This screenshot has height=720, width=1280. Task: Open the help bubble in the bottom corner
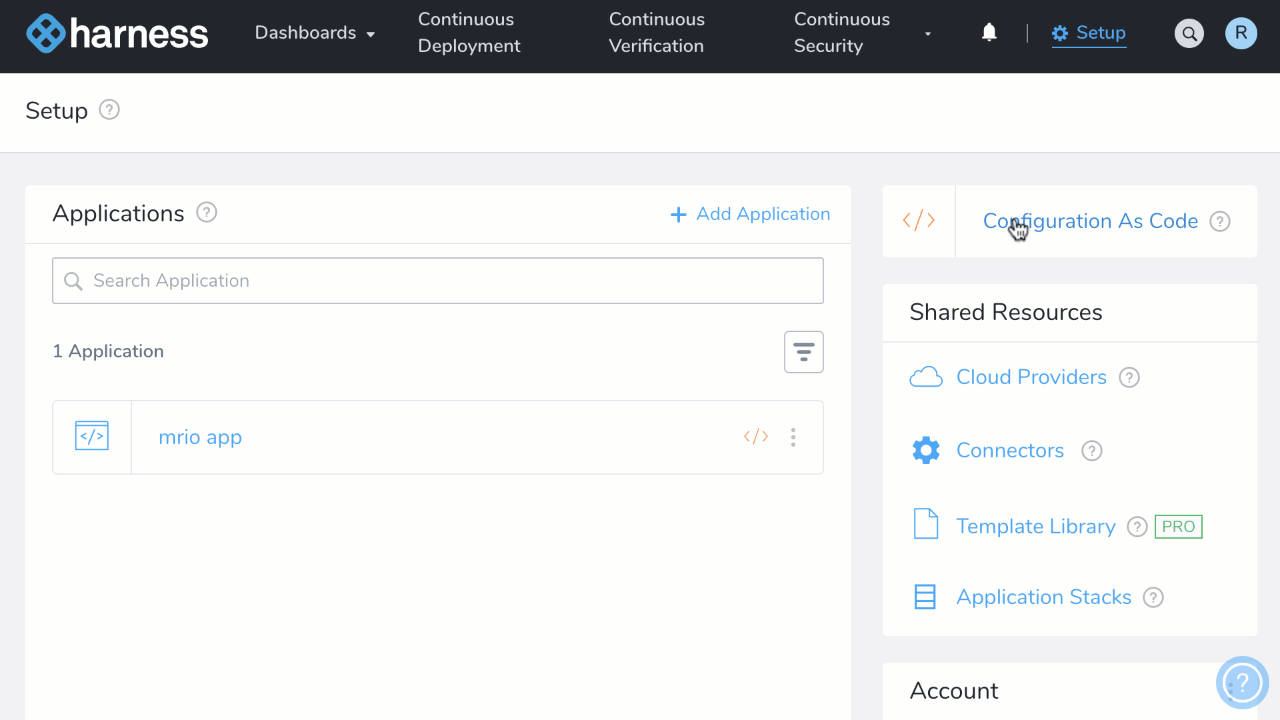pos(1242,683)
